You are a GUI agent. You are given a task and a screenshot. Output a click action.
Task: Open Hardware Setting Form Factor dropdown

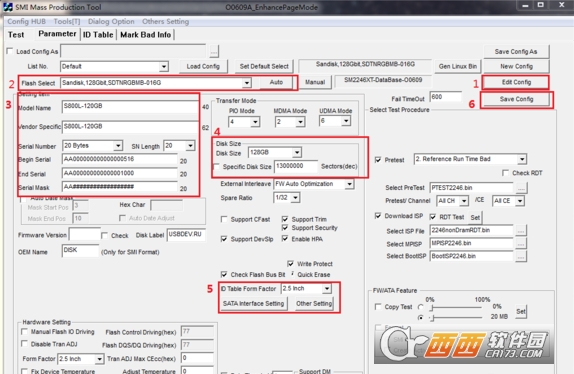pyautogui.click(x=99, y=359)
